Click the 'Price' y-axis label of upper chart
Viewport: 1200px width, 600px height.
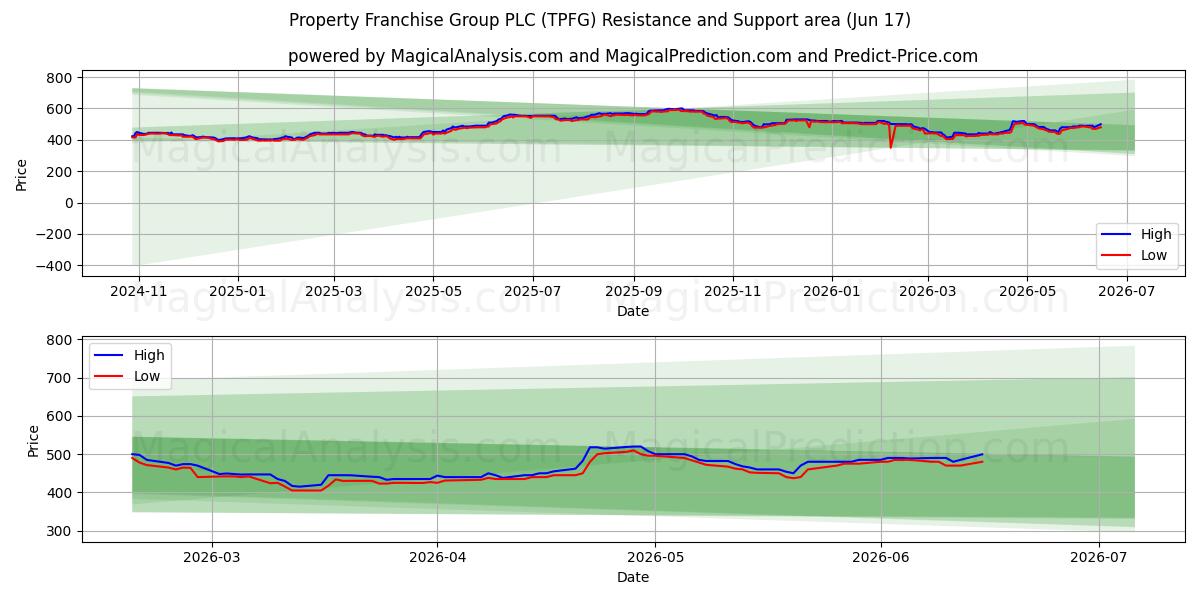pyautogui.click(x=22, y=173)
